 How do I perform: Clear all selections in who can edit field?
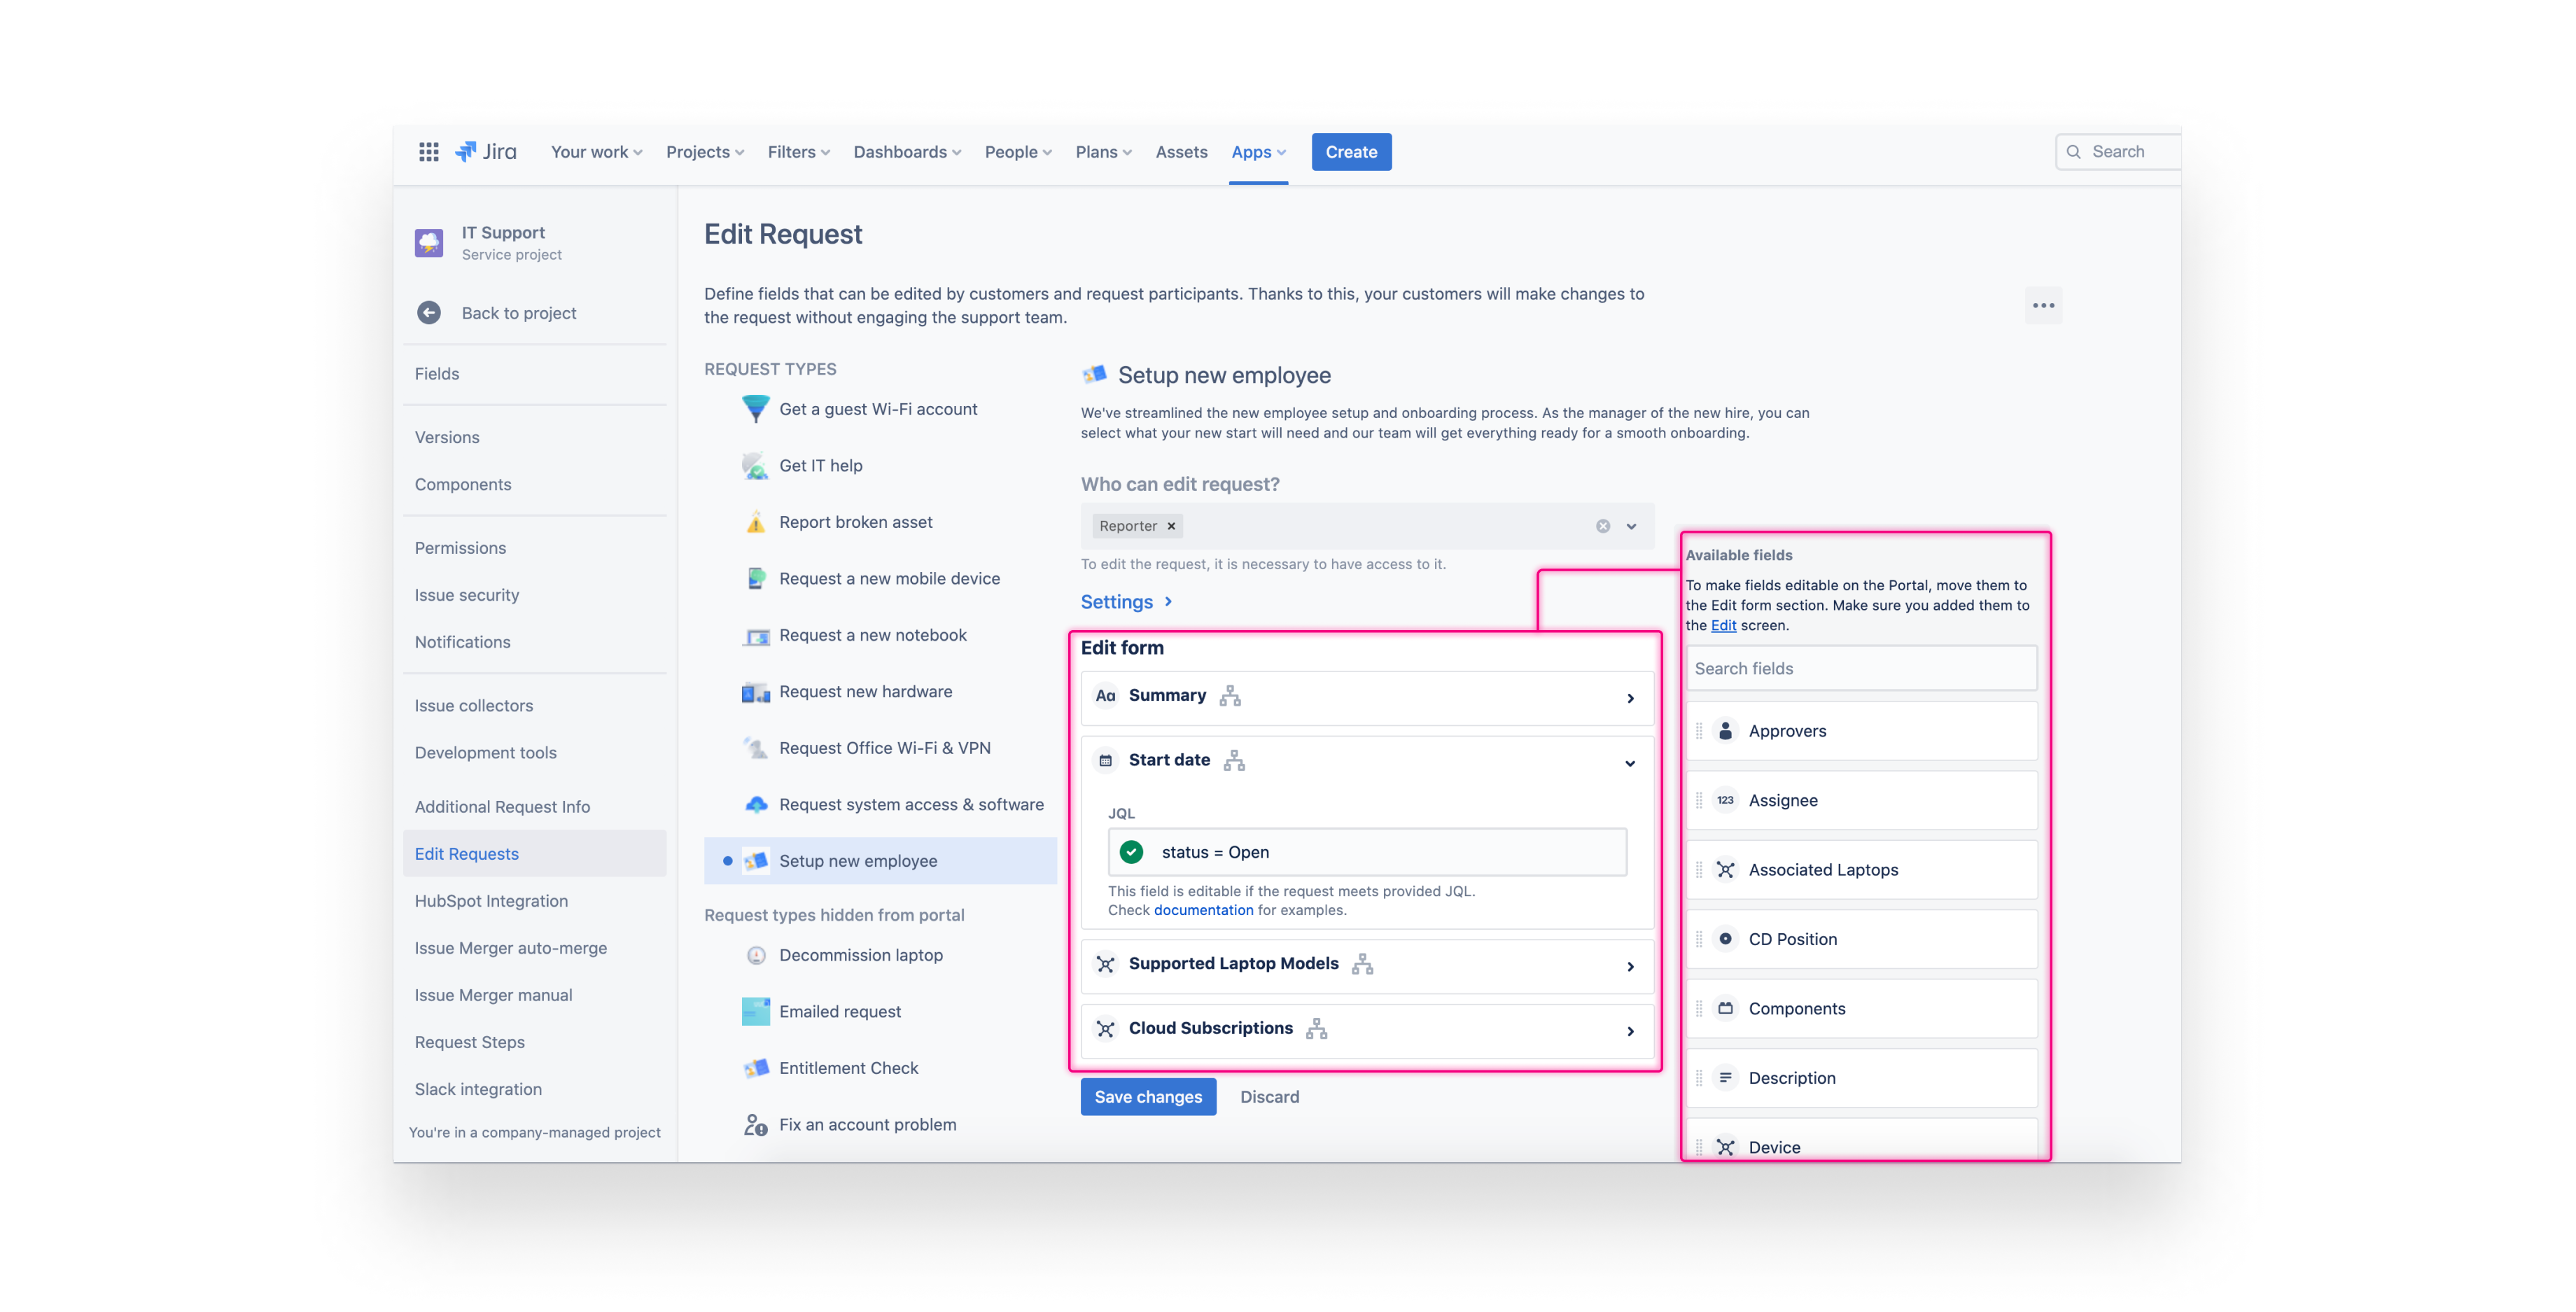[x=1602, y=526]
